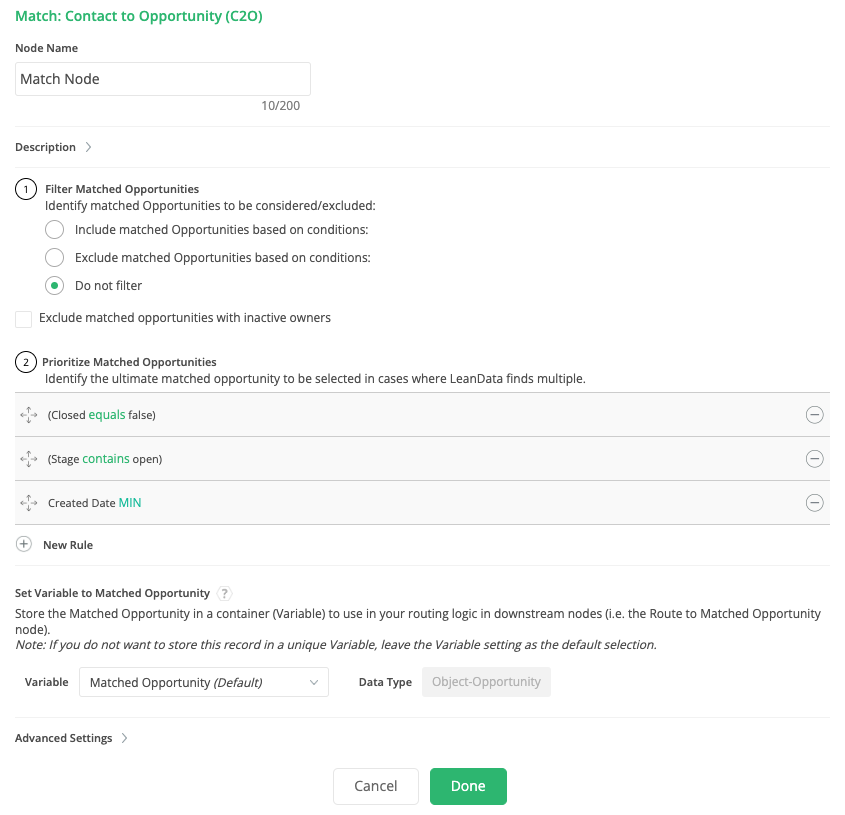Click drag handle on Created Date MIN rule

(x=28, y=503)
